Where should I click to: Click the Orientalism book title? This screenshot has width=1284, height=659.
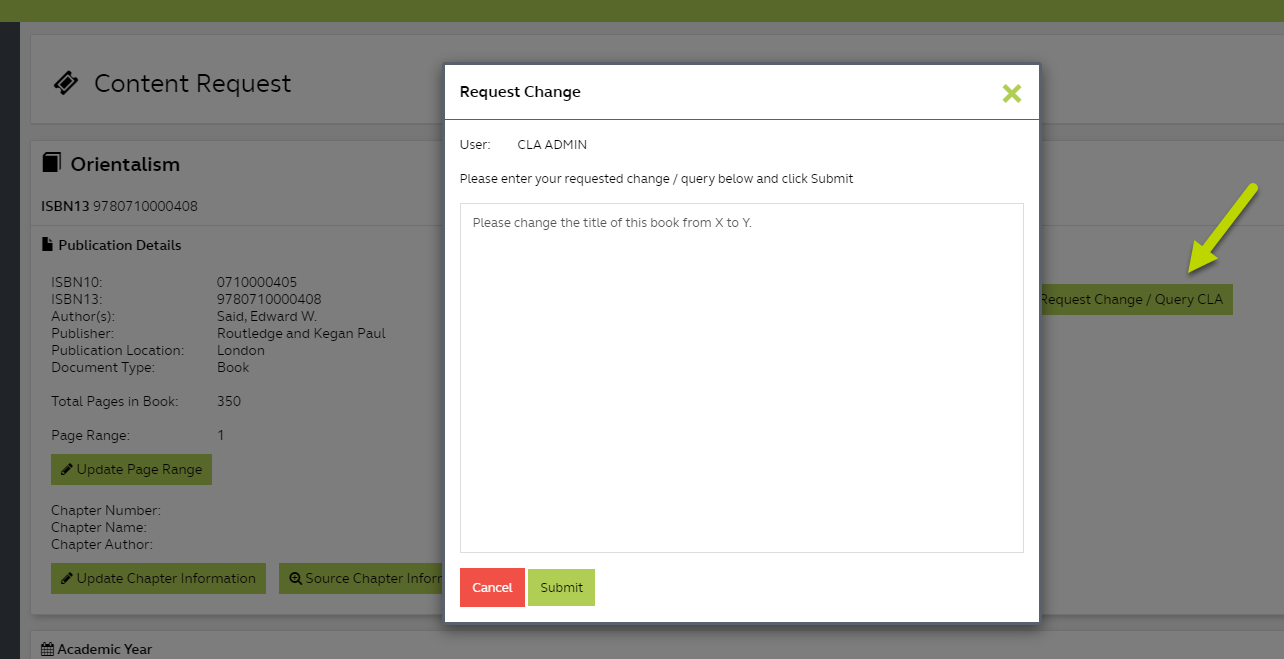125,164
